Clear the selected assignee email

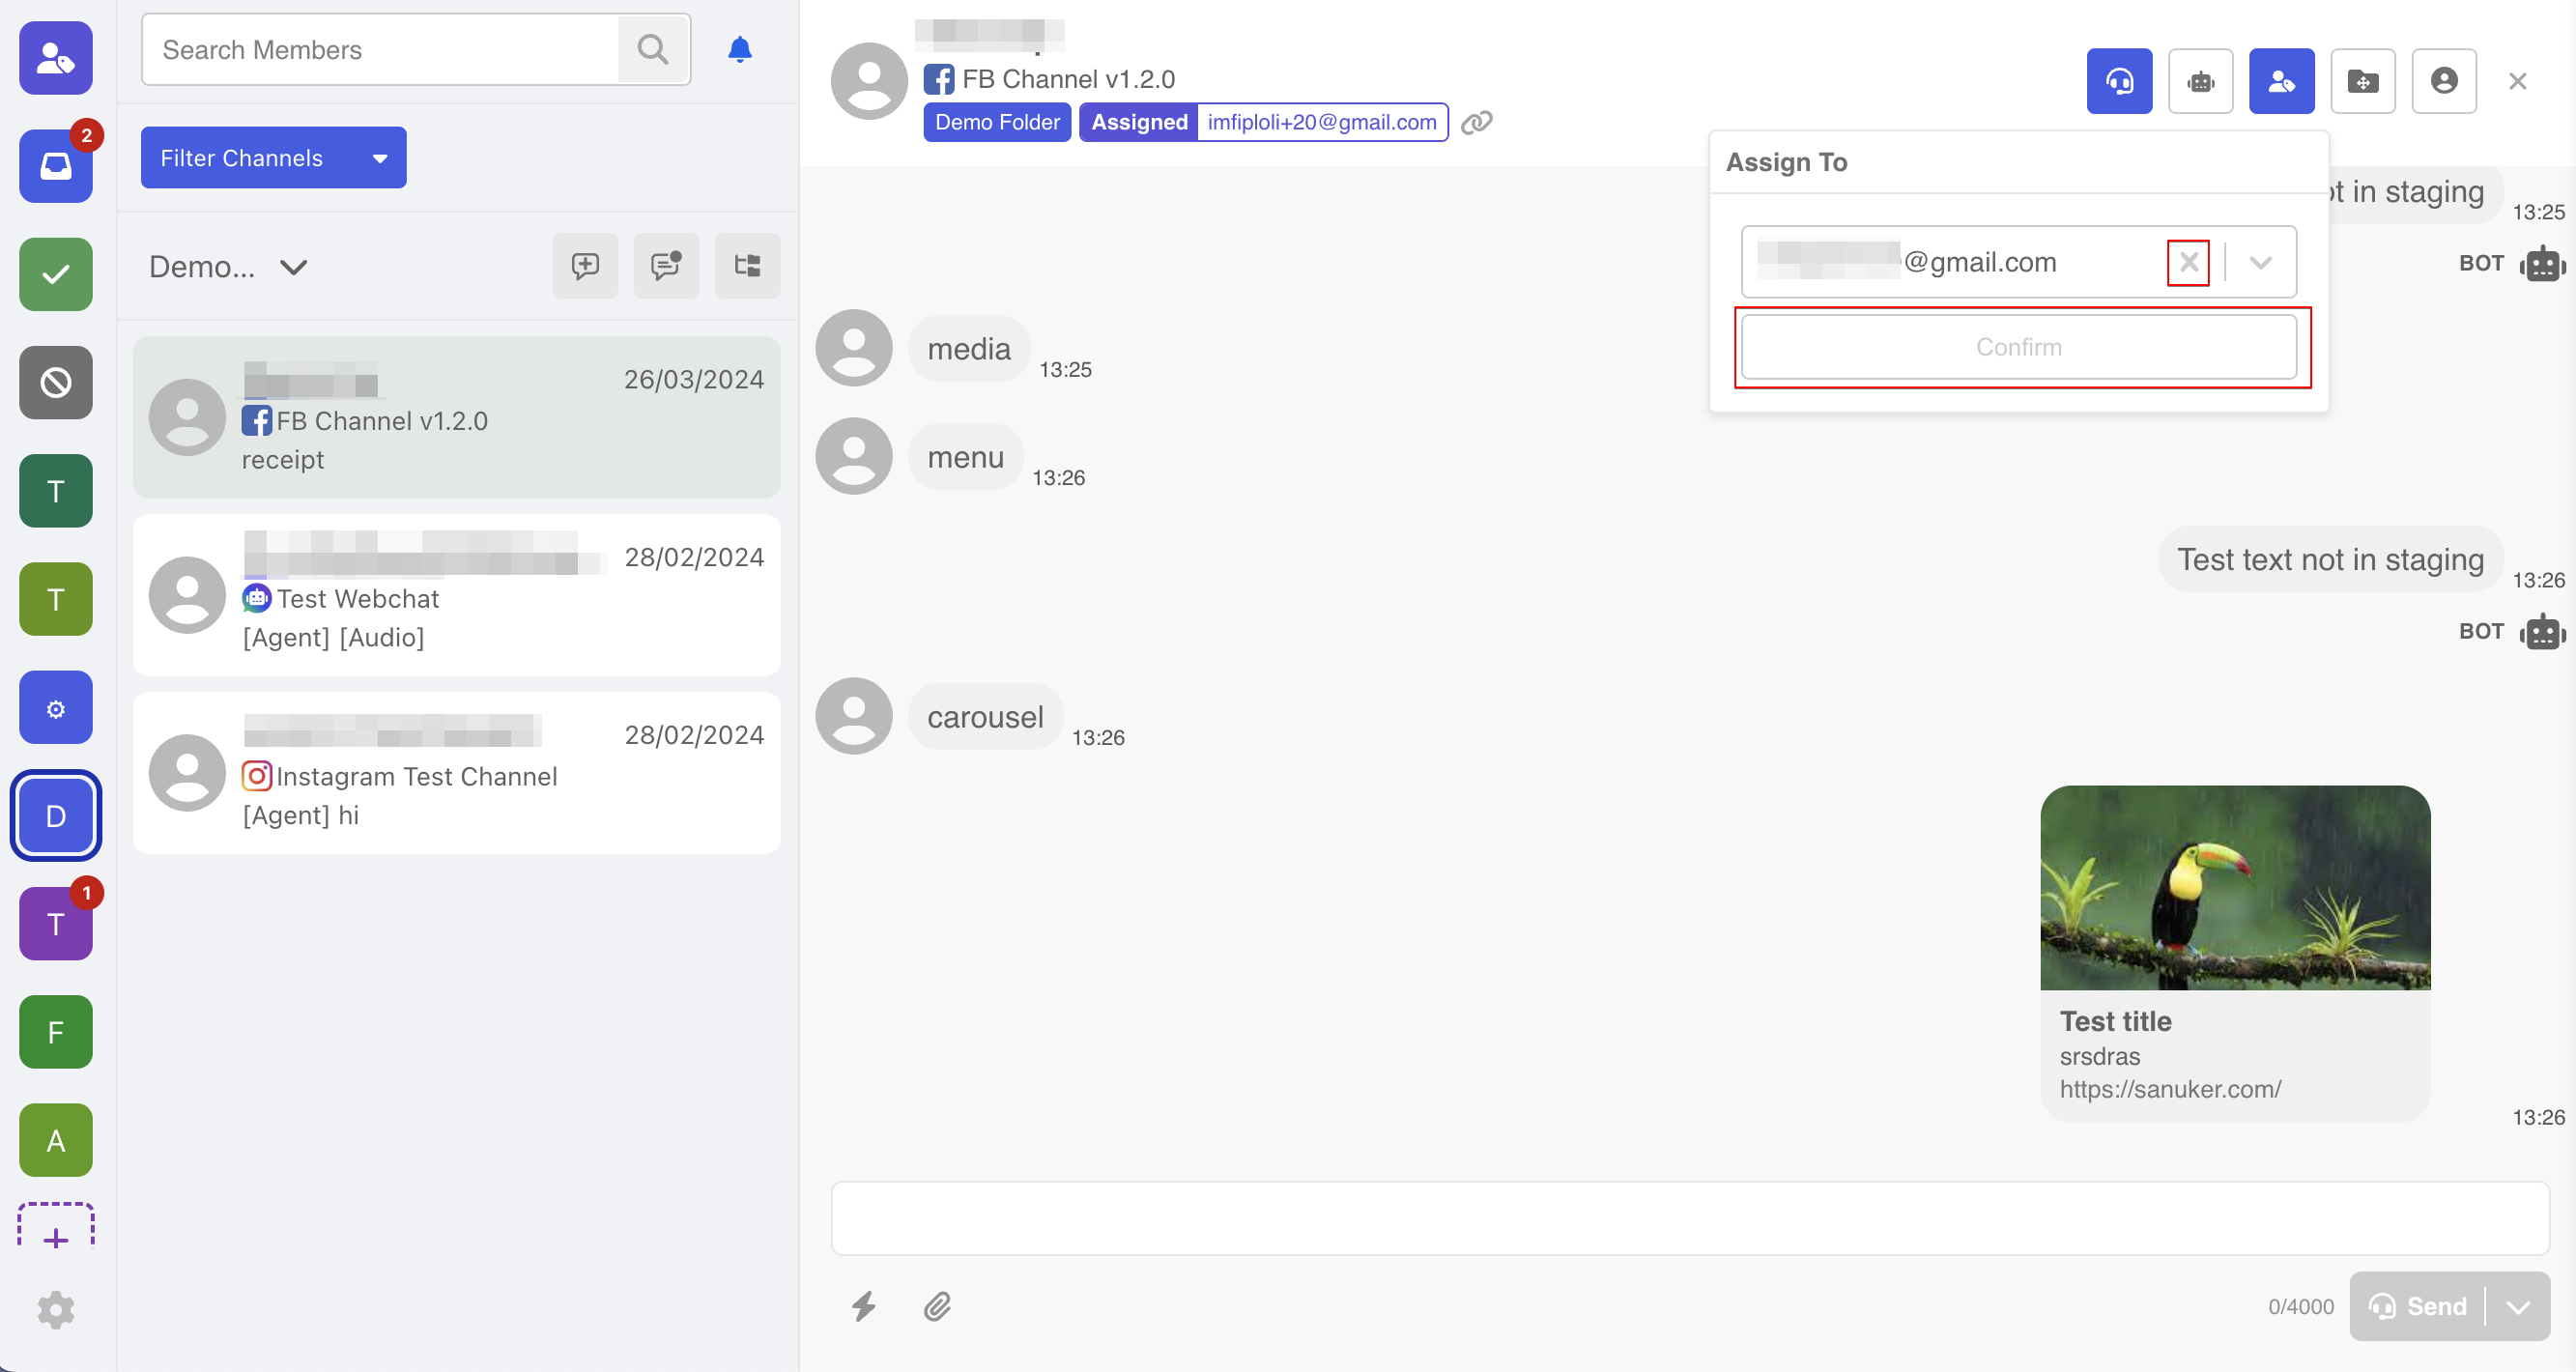tap(2188, 263)
